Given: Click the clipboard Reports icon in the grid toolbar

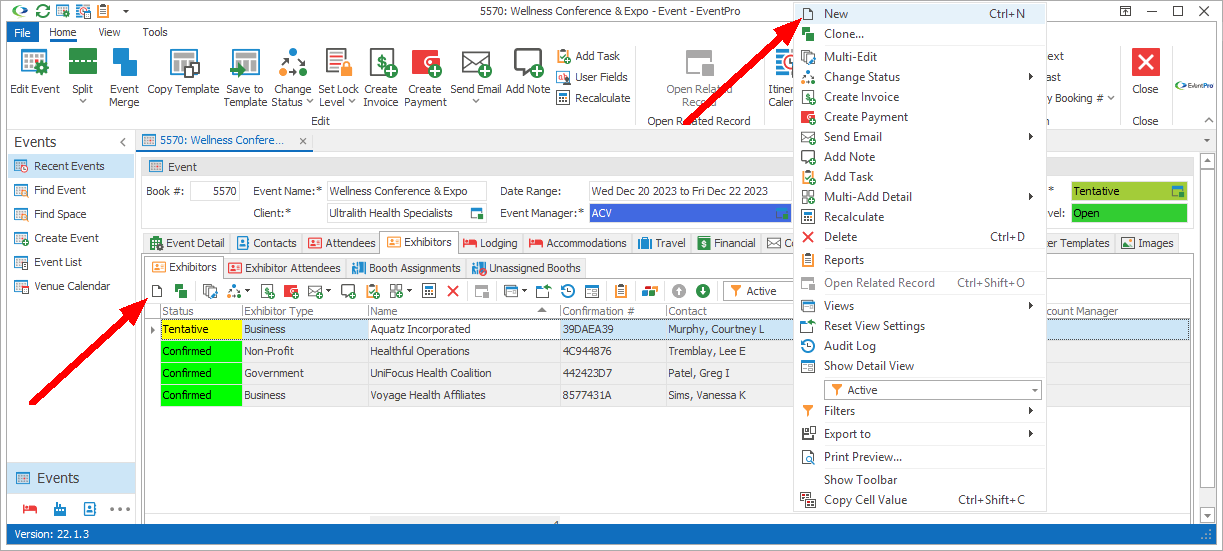Looking at the screenshot, I should point(621,291).
